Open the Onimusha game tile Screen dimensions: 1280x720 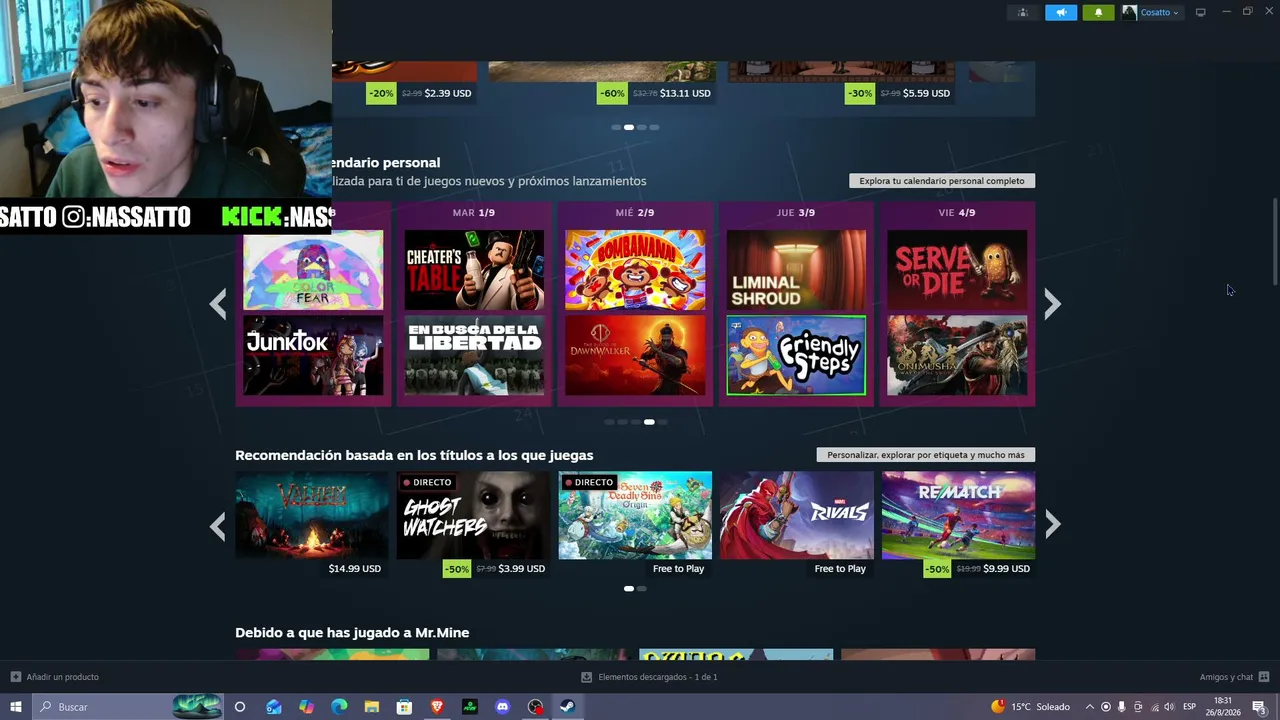[957, 355]
